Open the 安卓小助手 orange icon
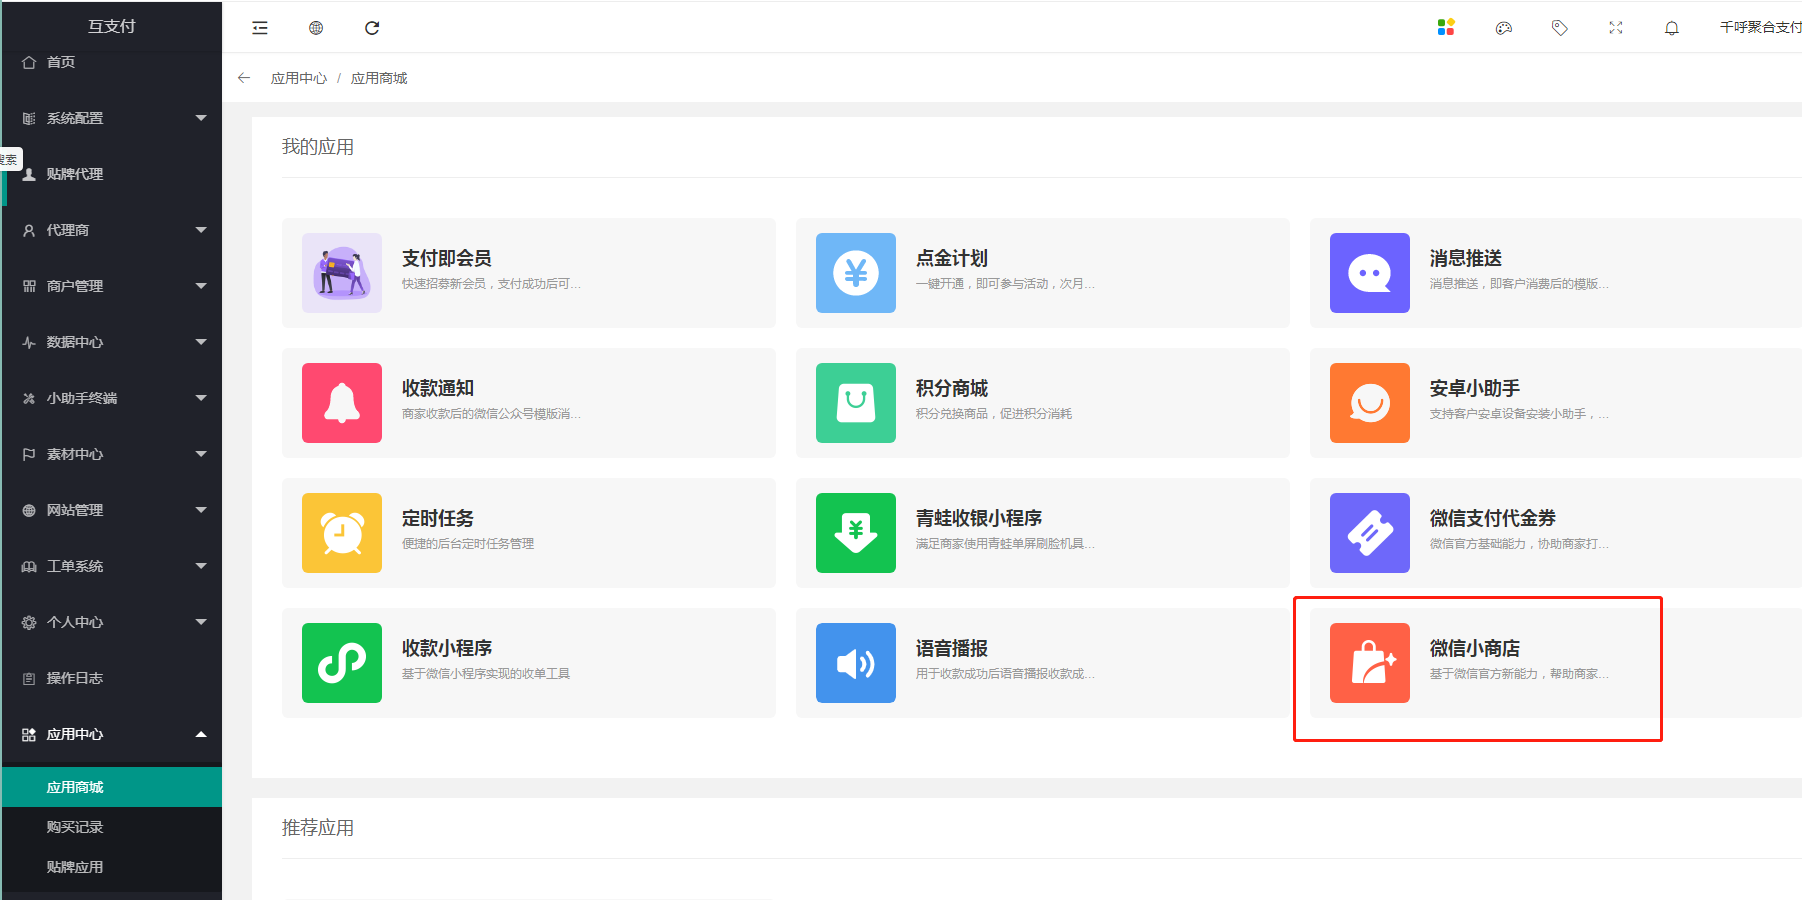 (x=1370, y=403)
